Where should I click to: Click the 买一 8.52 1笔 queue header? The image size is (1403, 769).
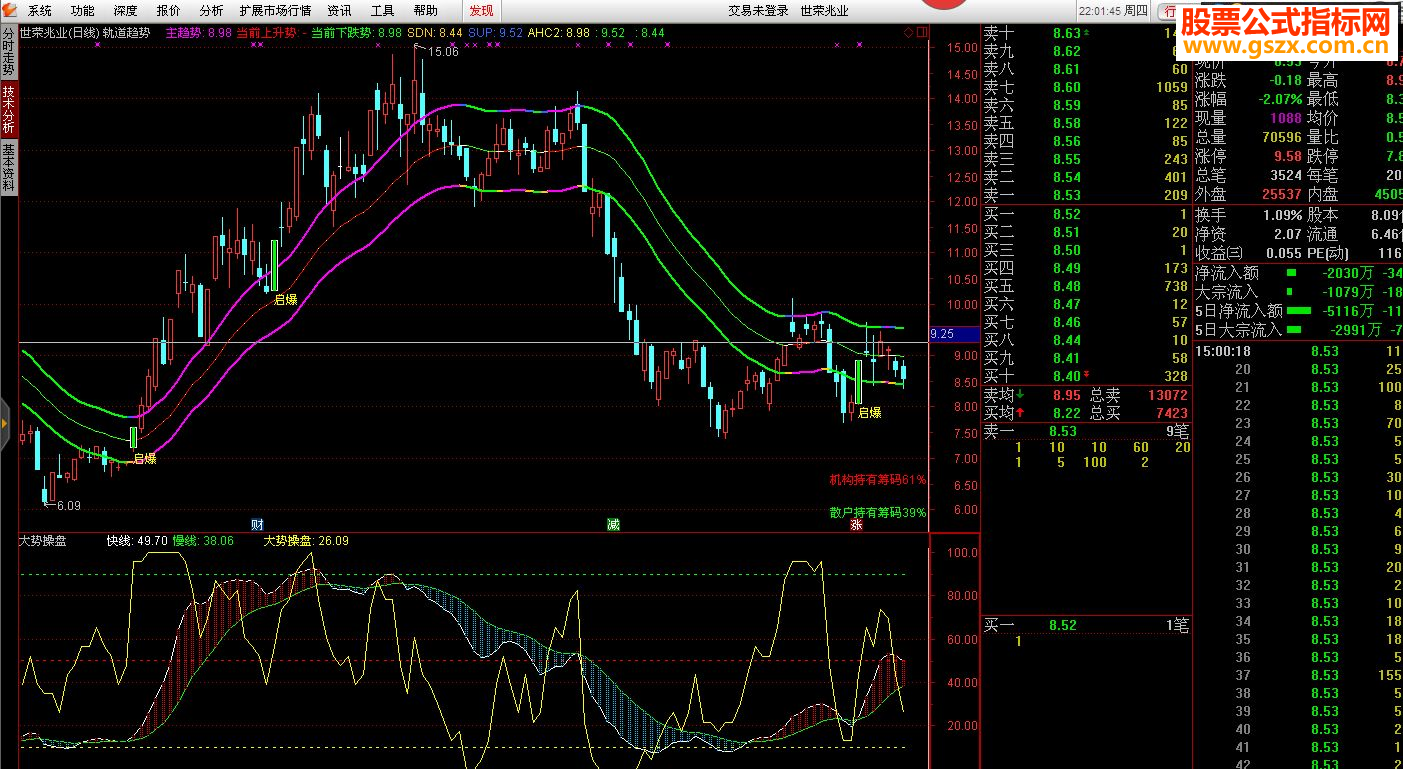tap(1087, 625)
